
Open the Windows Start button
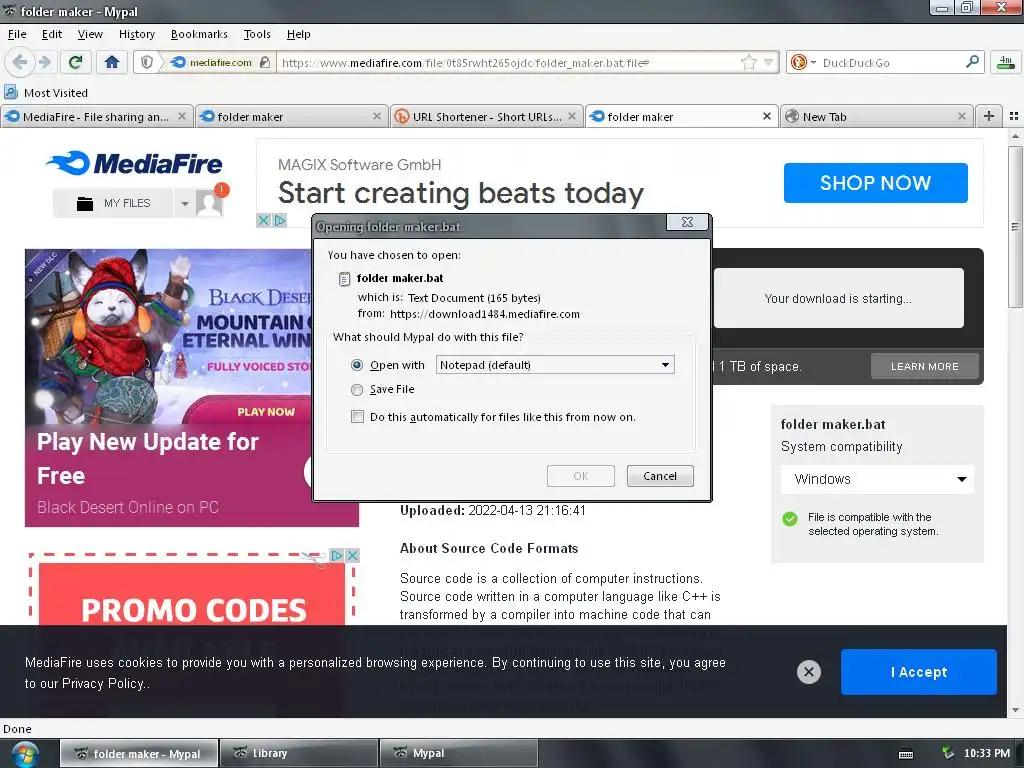tap(24, 754)
